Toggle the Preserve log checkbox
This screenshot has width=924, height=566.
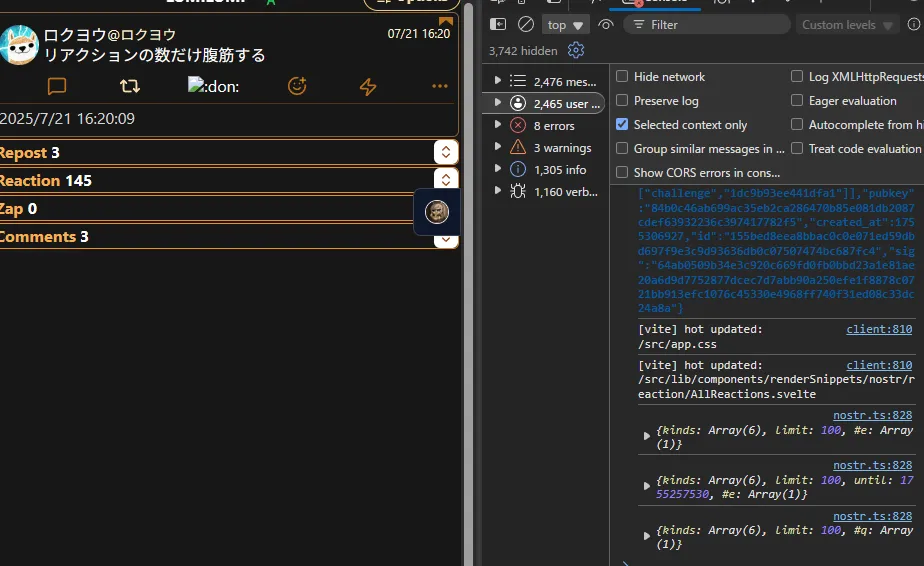pos(623,101)
